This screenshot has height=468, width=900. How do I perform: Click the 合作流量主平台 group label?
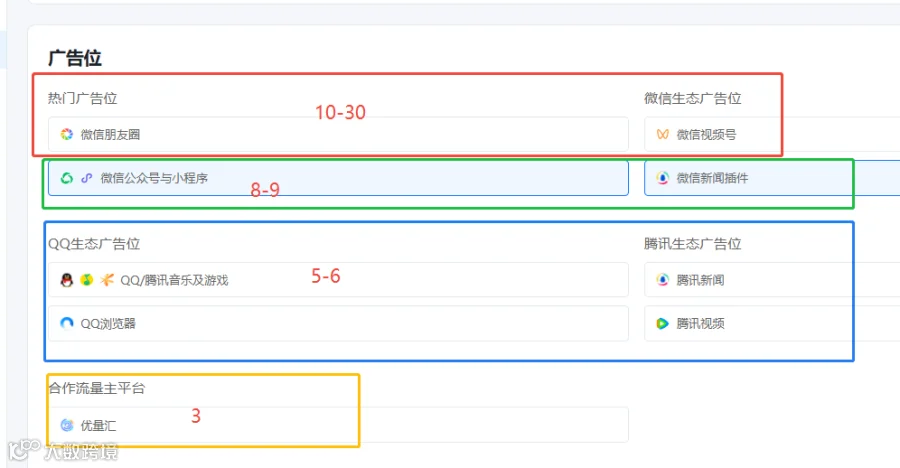tap(97, 388)
